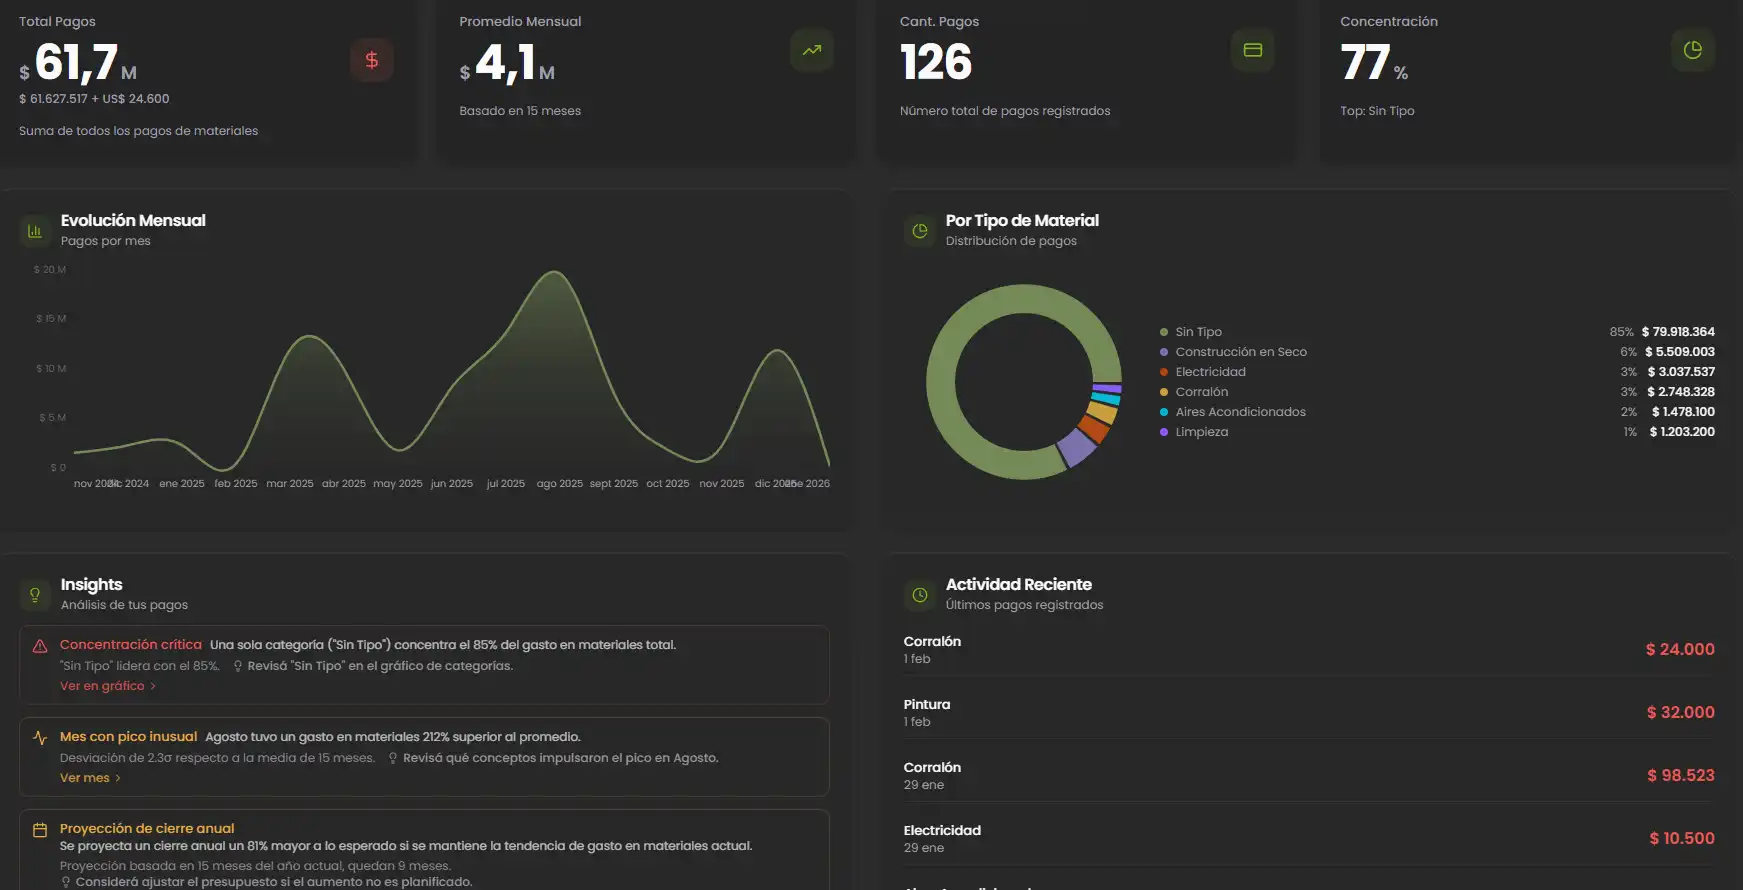Click the trending arrow icon in Promedio Mensual
This screenshot has height=890, width=1743.
pos(811,50)
